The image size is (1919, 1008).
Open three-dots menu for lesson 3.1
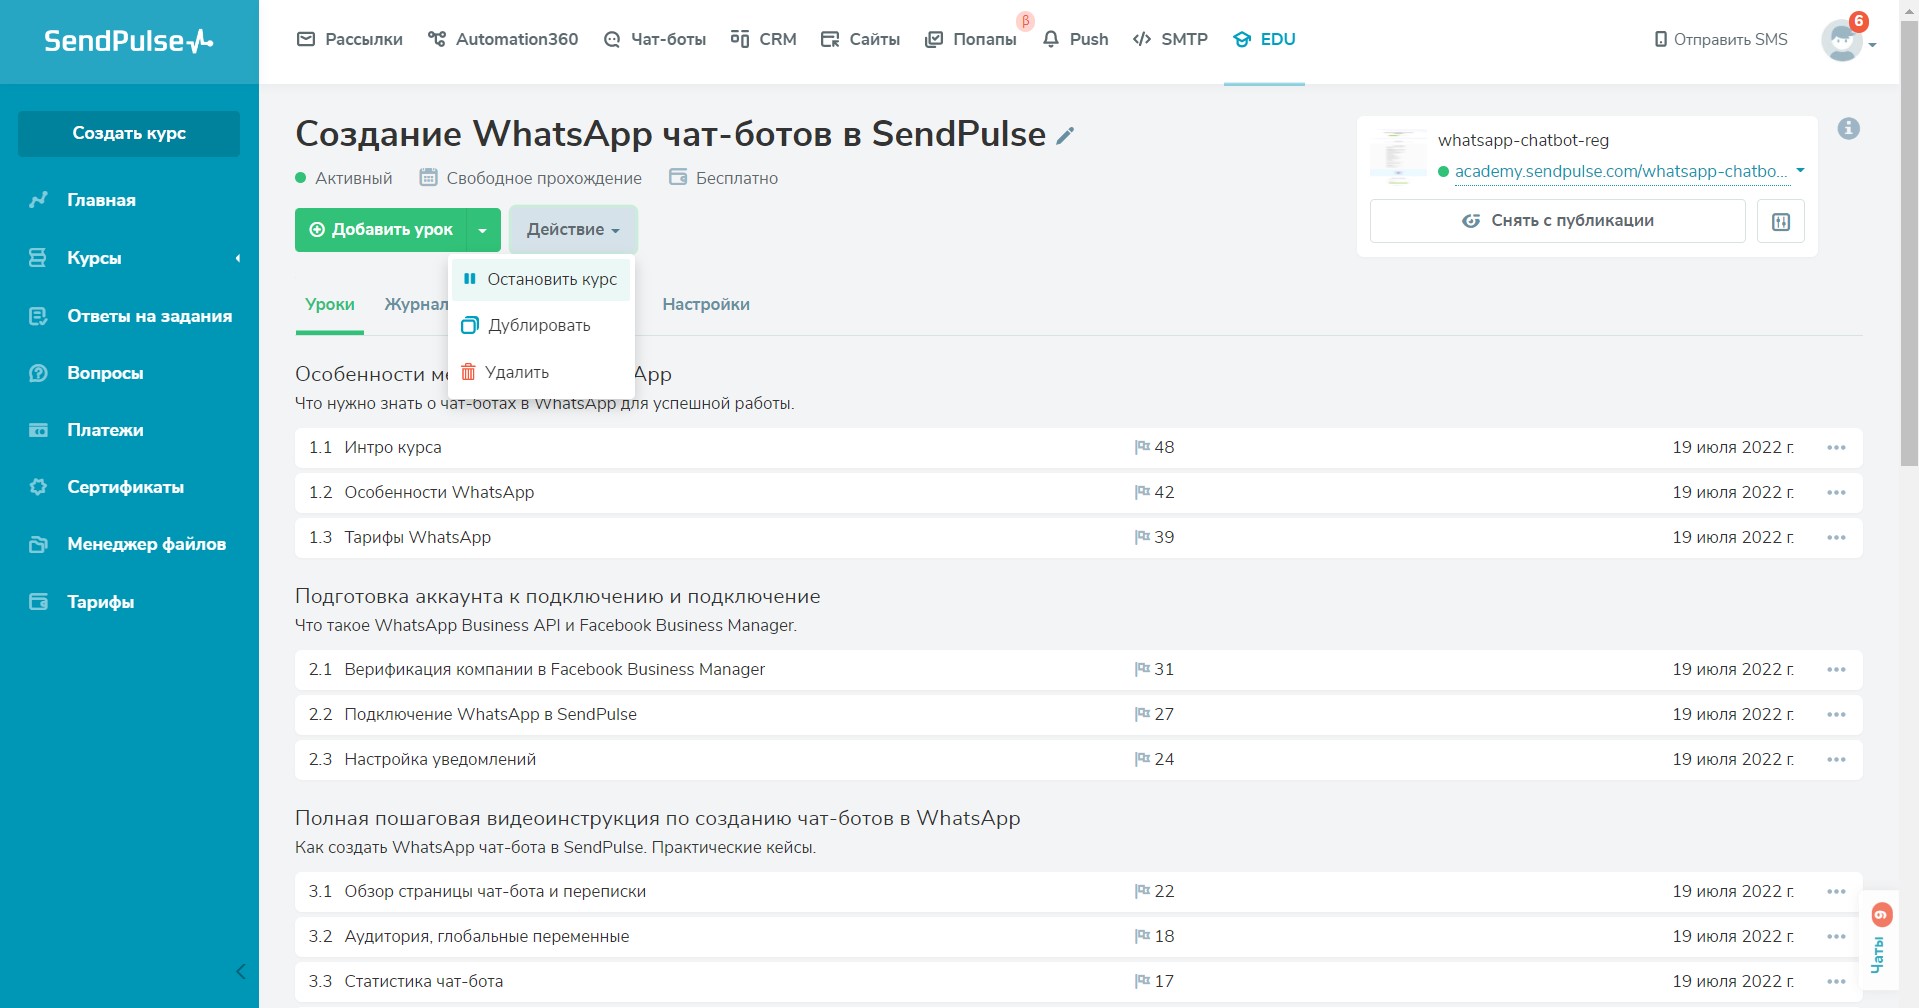(1836, 891)
